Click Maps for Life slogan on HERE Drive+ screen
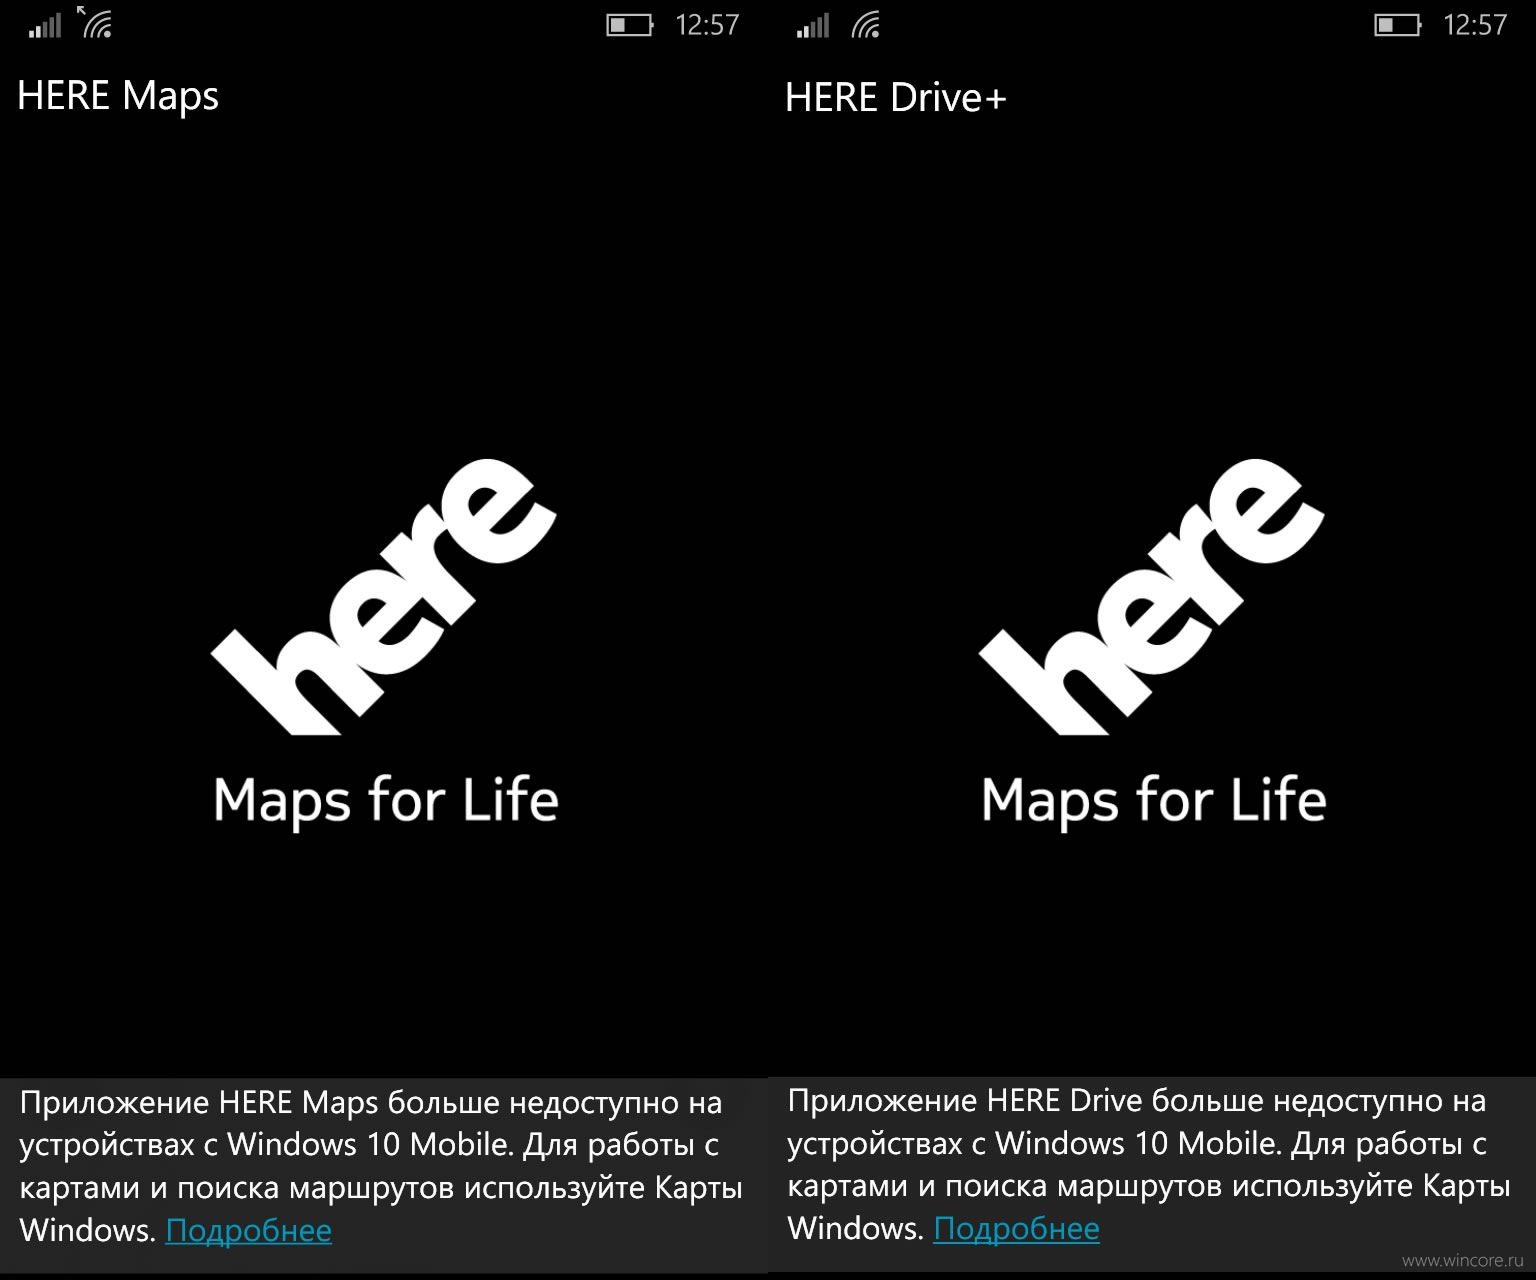This screenshot has height=1280, width=1536. (x=1154, y=801)
